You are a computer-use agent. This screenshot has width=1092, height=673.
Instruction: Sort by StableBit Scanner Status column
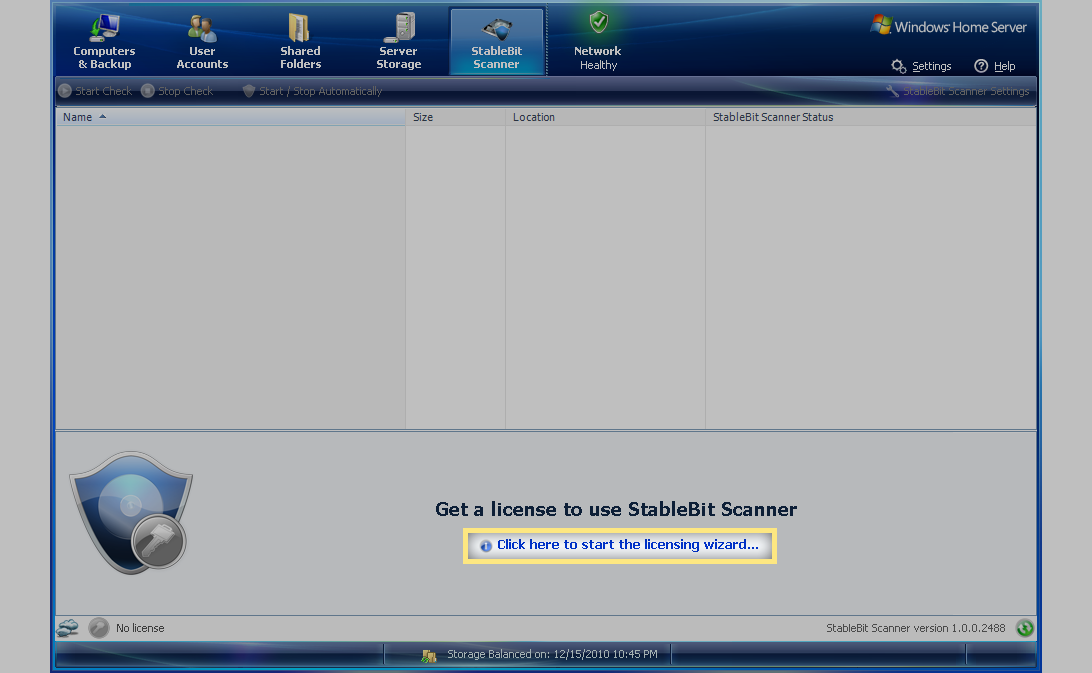(871, 117)
